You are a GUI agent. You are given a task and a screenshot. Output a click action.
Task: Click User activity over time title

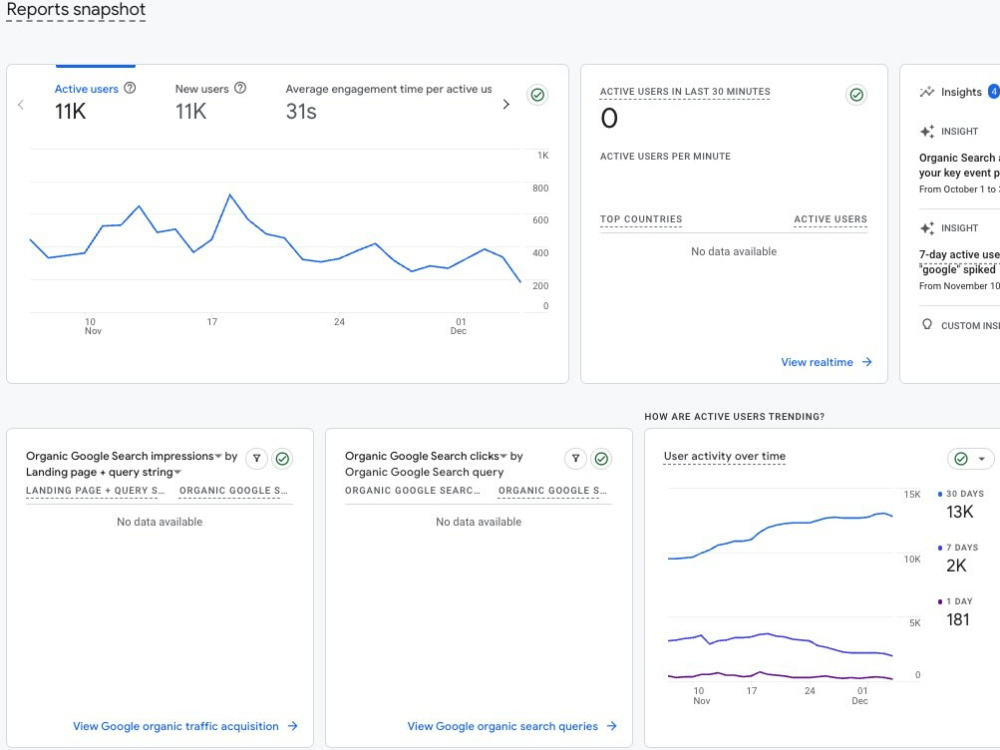click(x=724, y=456)
